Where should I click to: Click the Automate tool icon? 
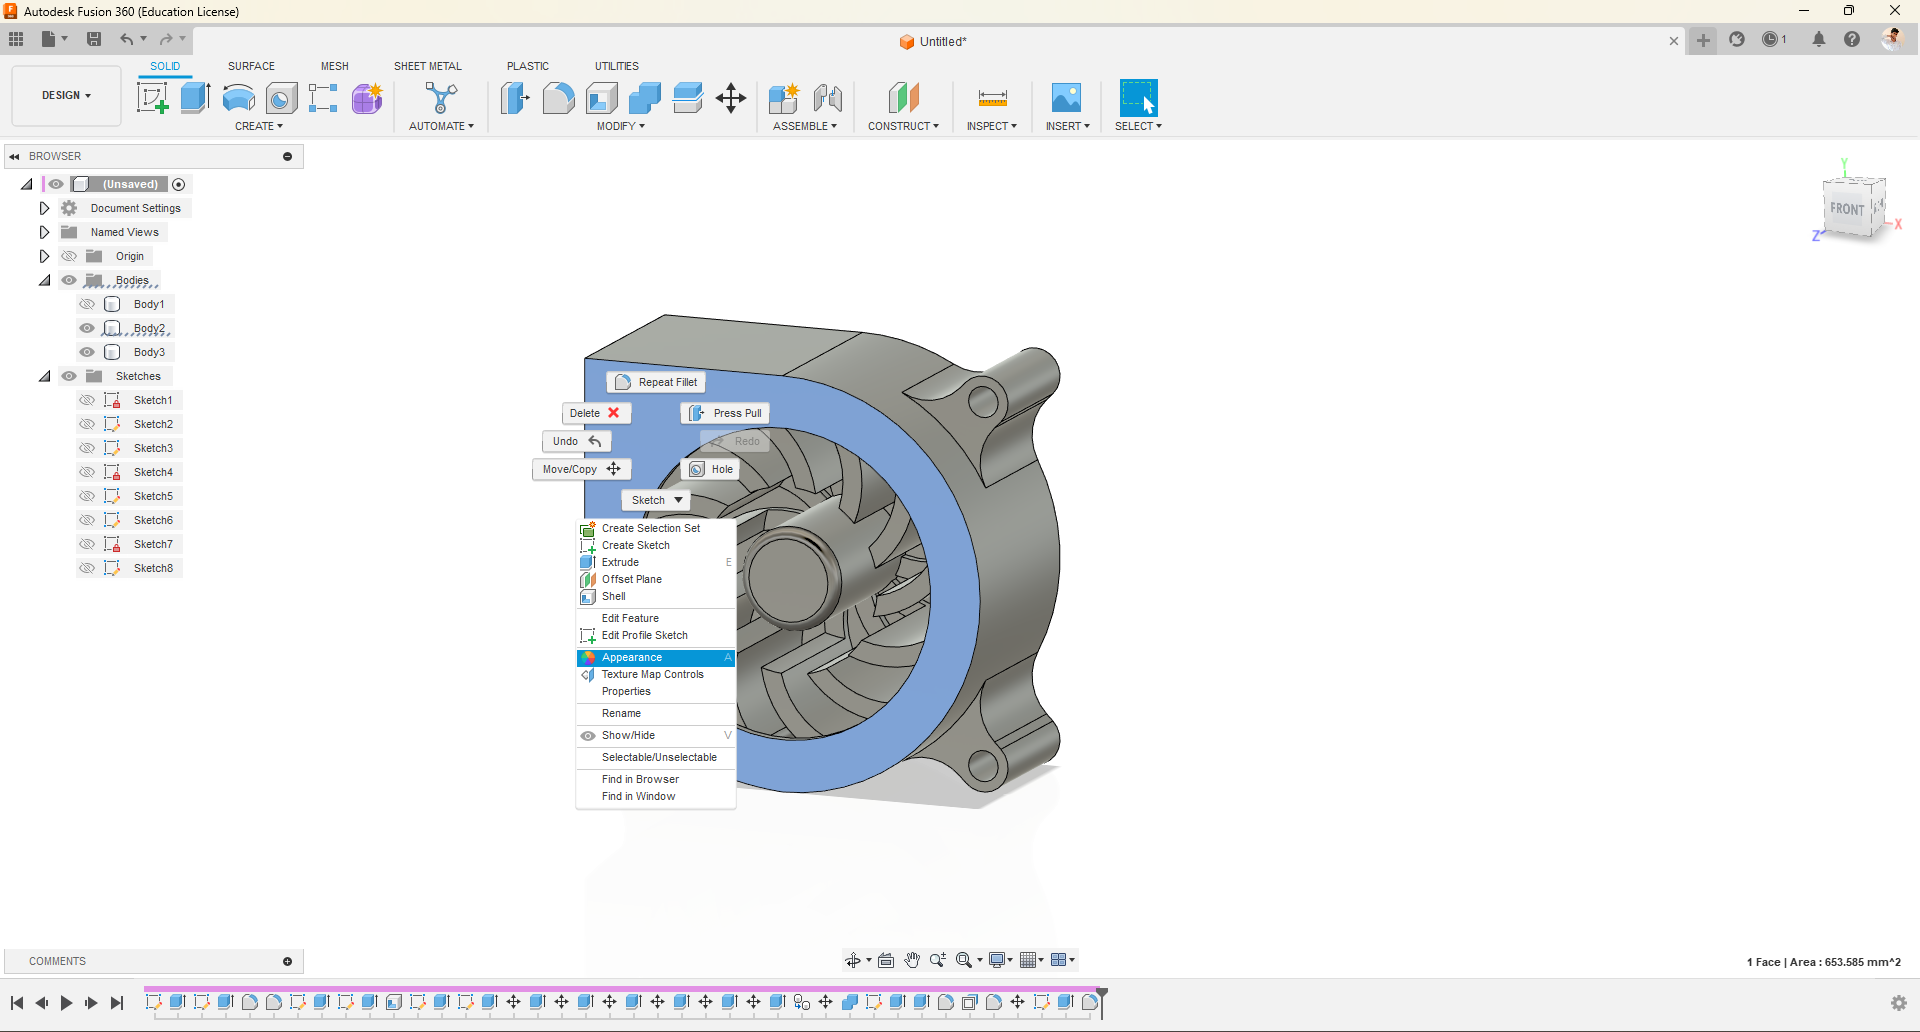click(x=441, y=98)
